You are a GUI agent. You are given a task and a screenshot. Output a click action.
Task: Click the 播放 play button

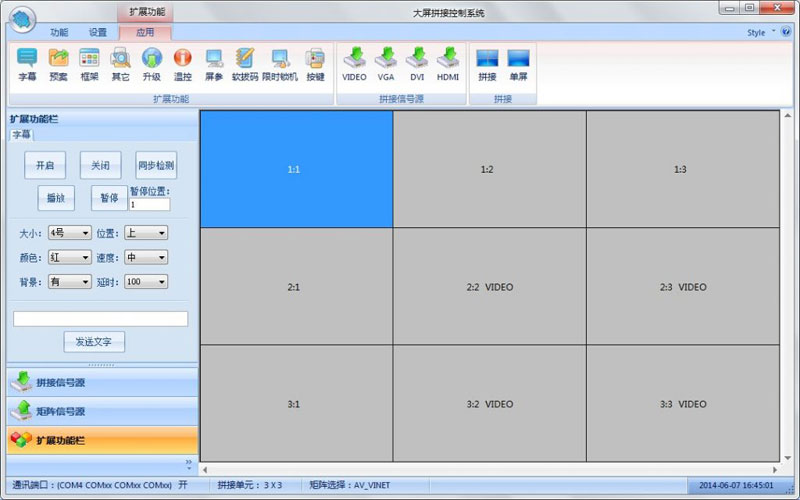coord(56,198)
